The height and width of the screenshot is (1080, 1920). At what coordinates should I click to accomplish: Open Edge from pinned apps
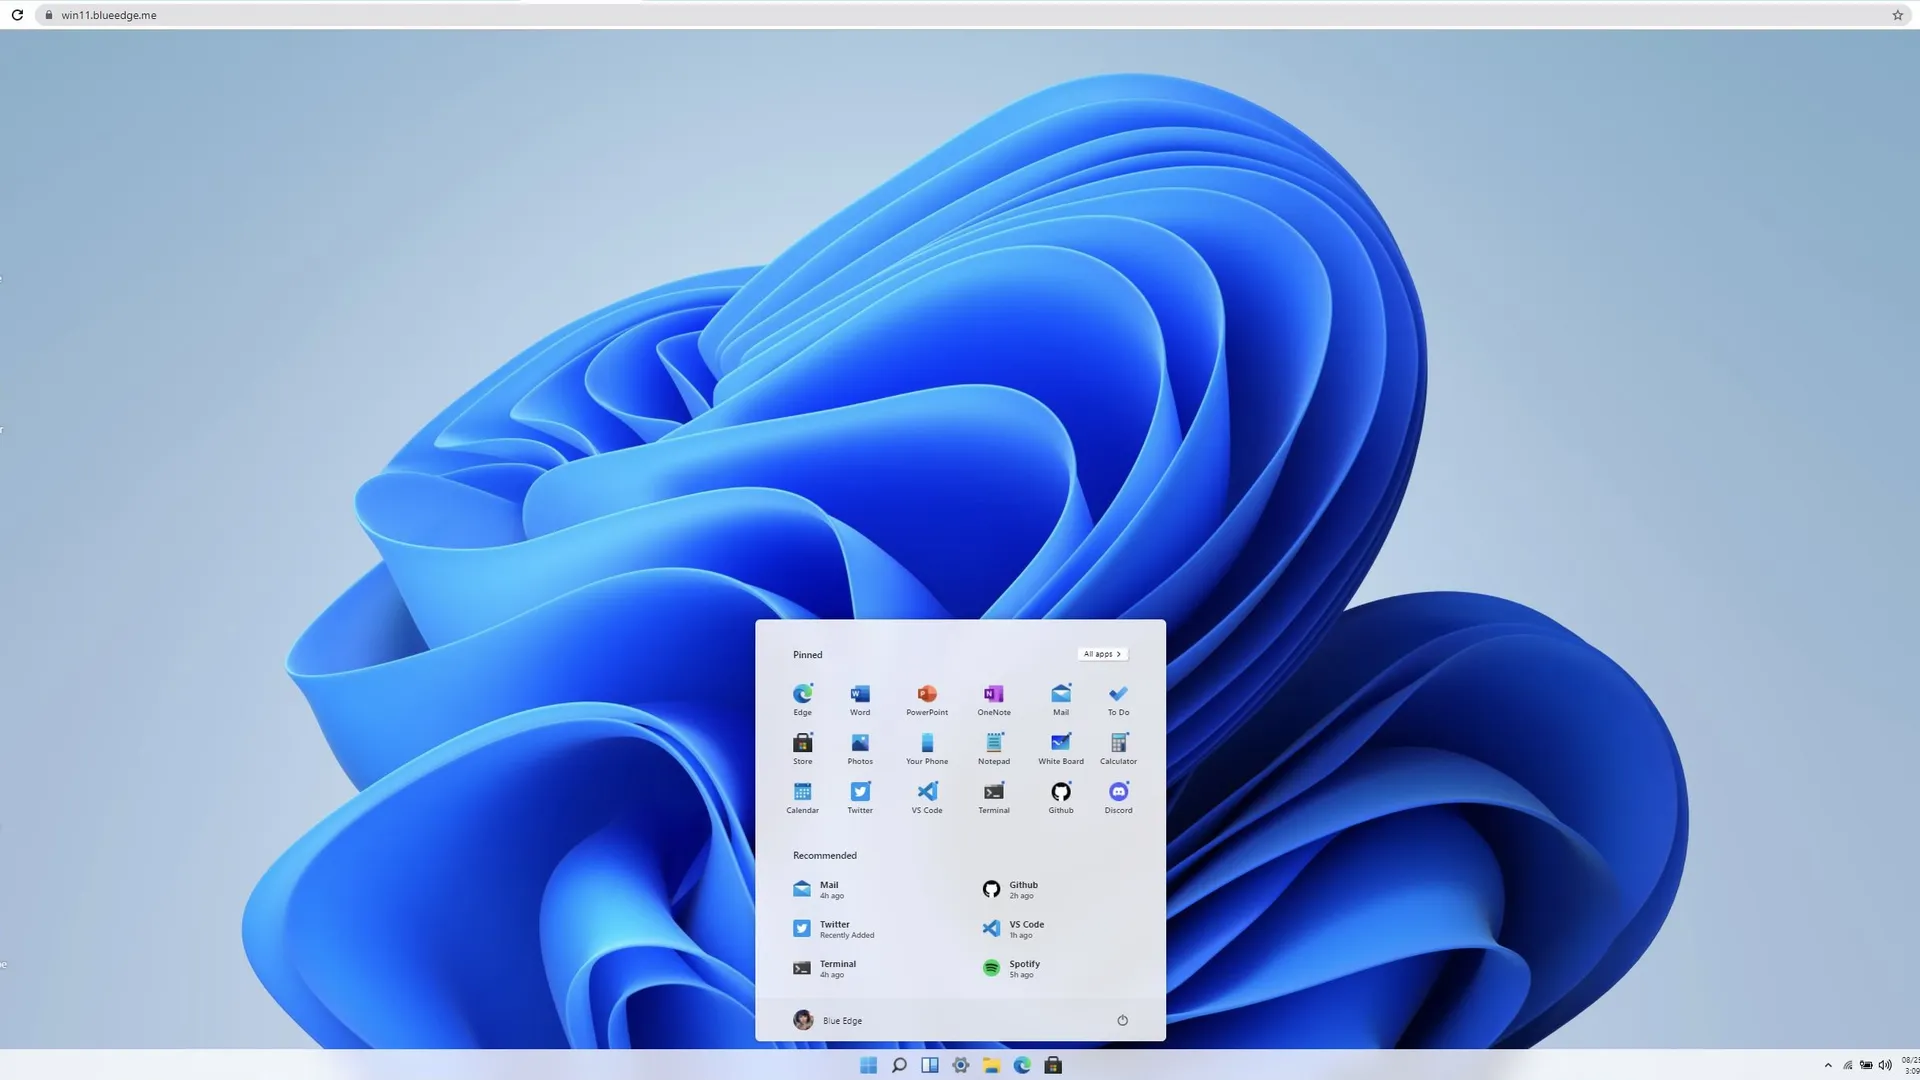(x=802, y=695)
